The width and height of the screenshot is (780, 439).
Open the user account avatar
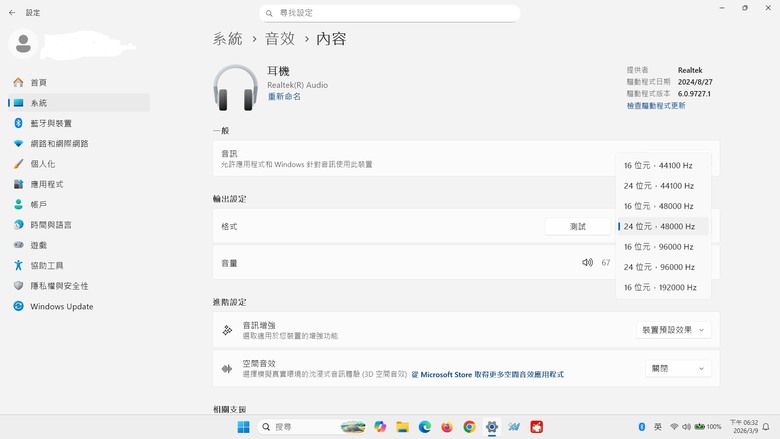[23, 44]
